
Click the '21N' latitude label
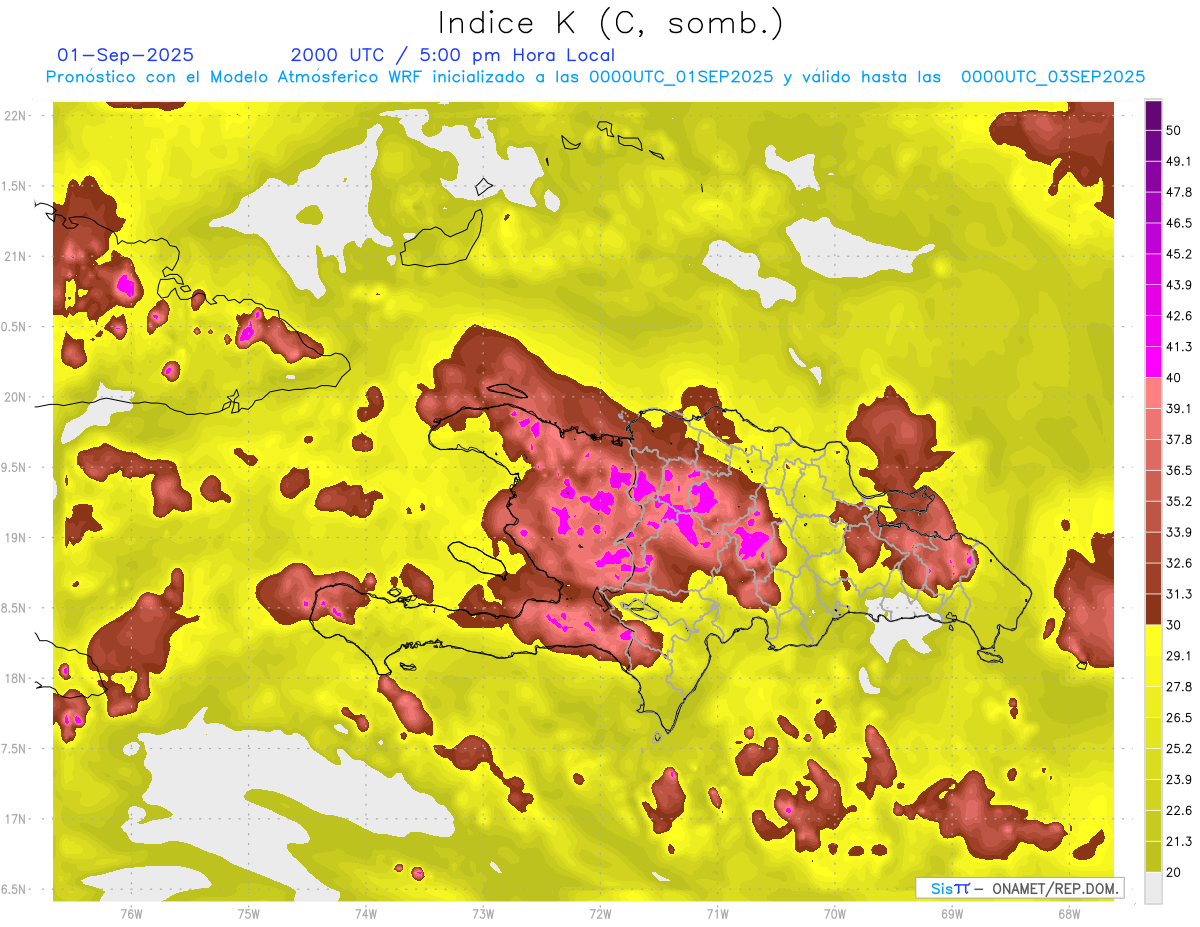(x=16, y=256)
